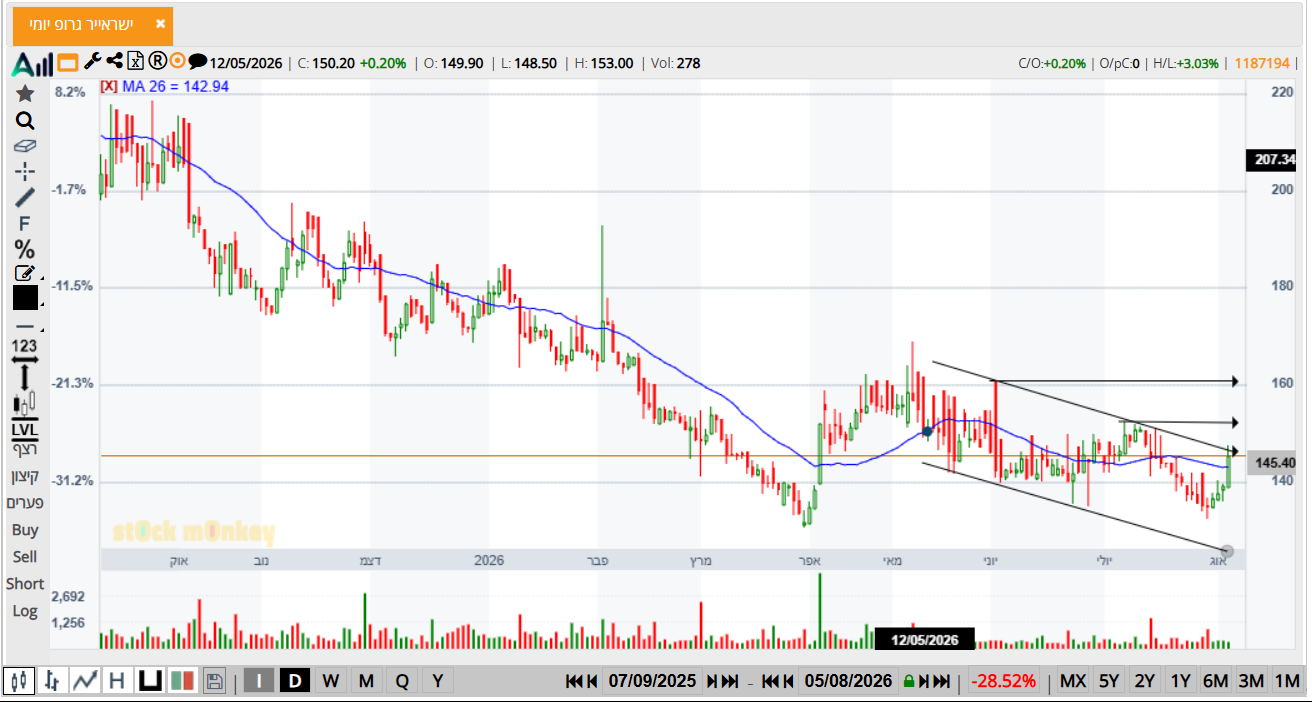This screenshot has height=702, width=1312.
Task: Click the Short button
Action: click(25, 584)
